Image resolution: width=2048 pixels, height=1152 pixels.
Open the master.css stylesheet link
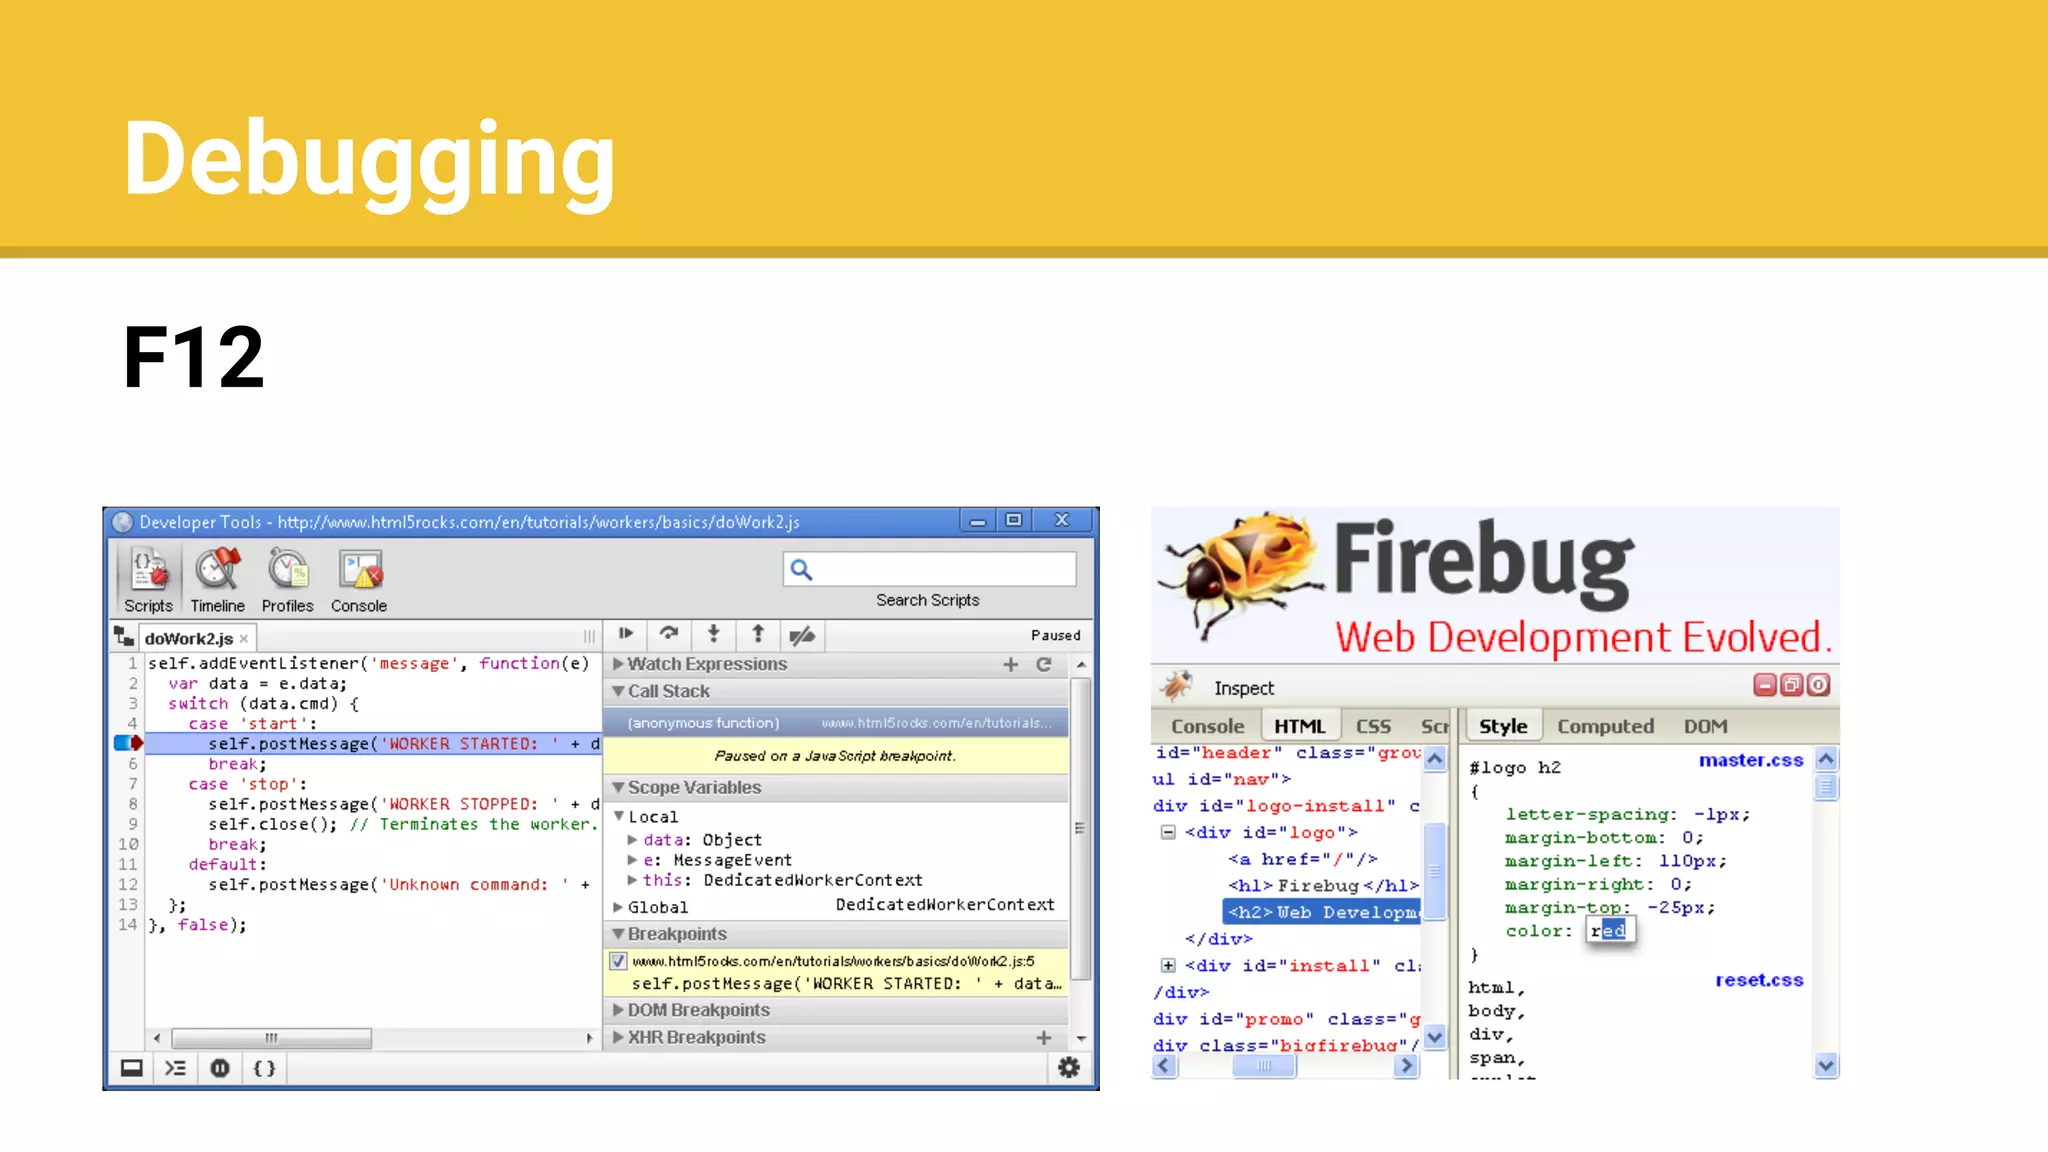(1750, 760)
